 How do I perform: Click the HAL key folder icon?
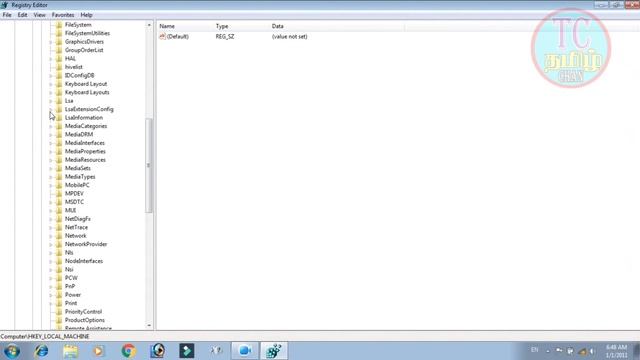[59, 59]
